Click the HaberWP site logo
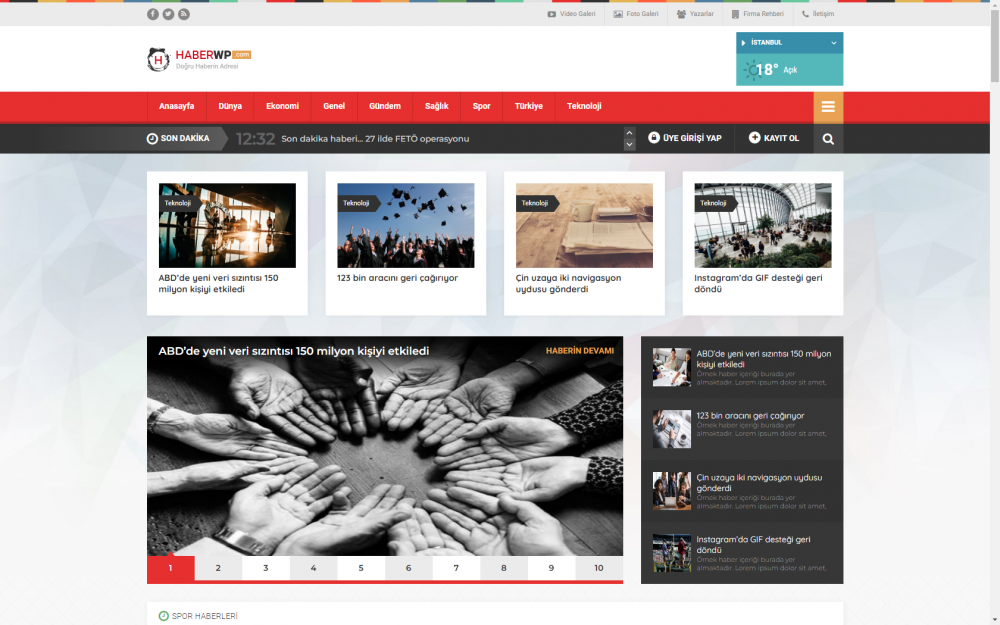This screenshot has width=1000, height=625. [199, 59]
